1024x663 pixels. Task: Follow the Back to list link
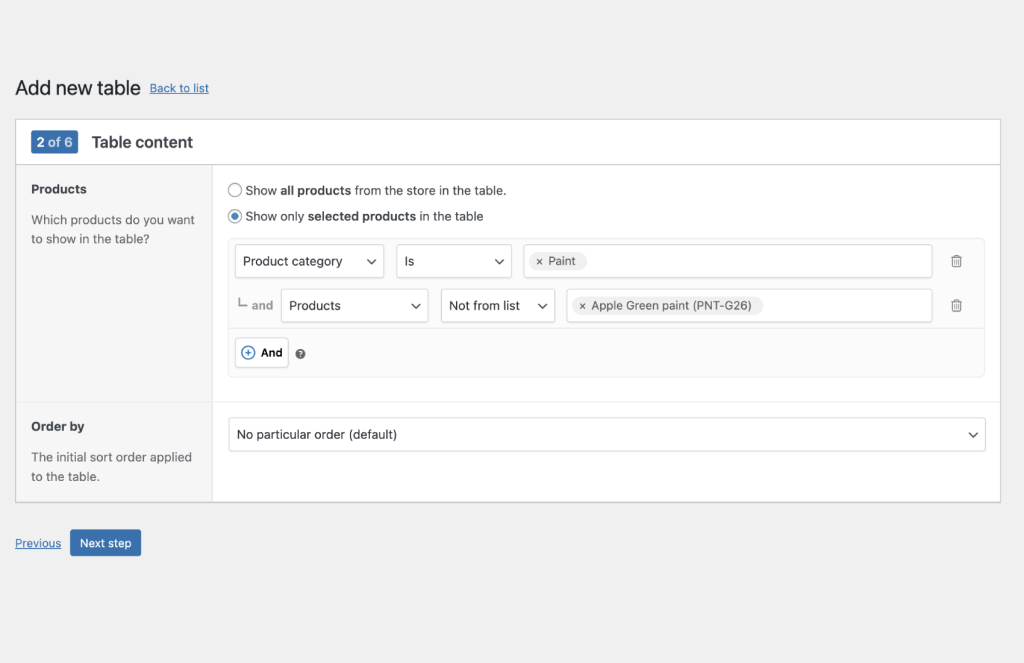178,88
